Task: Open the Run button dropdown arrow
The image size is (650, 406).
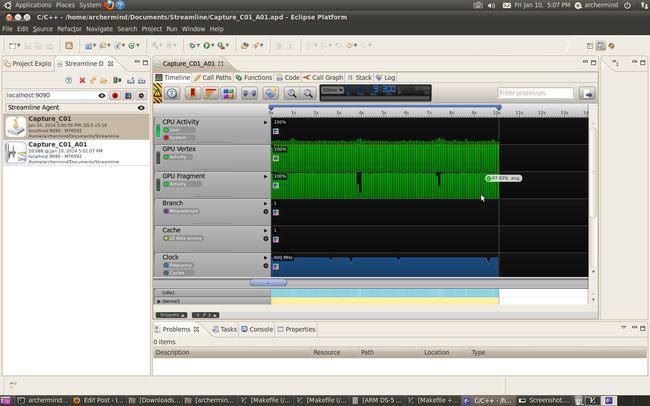Action: coord(212,46)
